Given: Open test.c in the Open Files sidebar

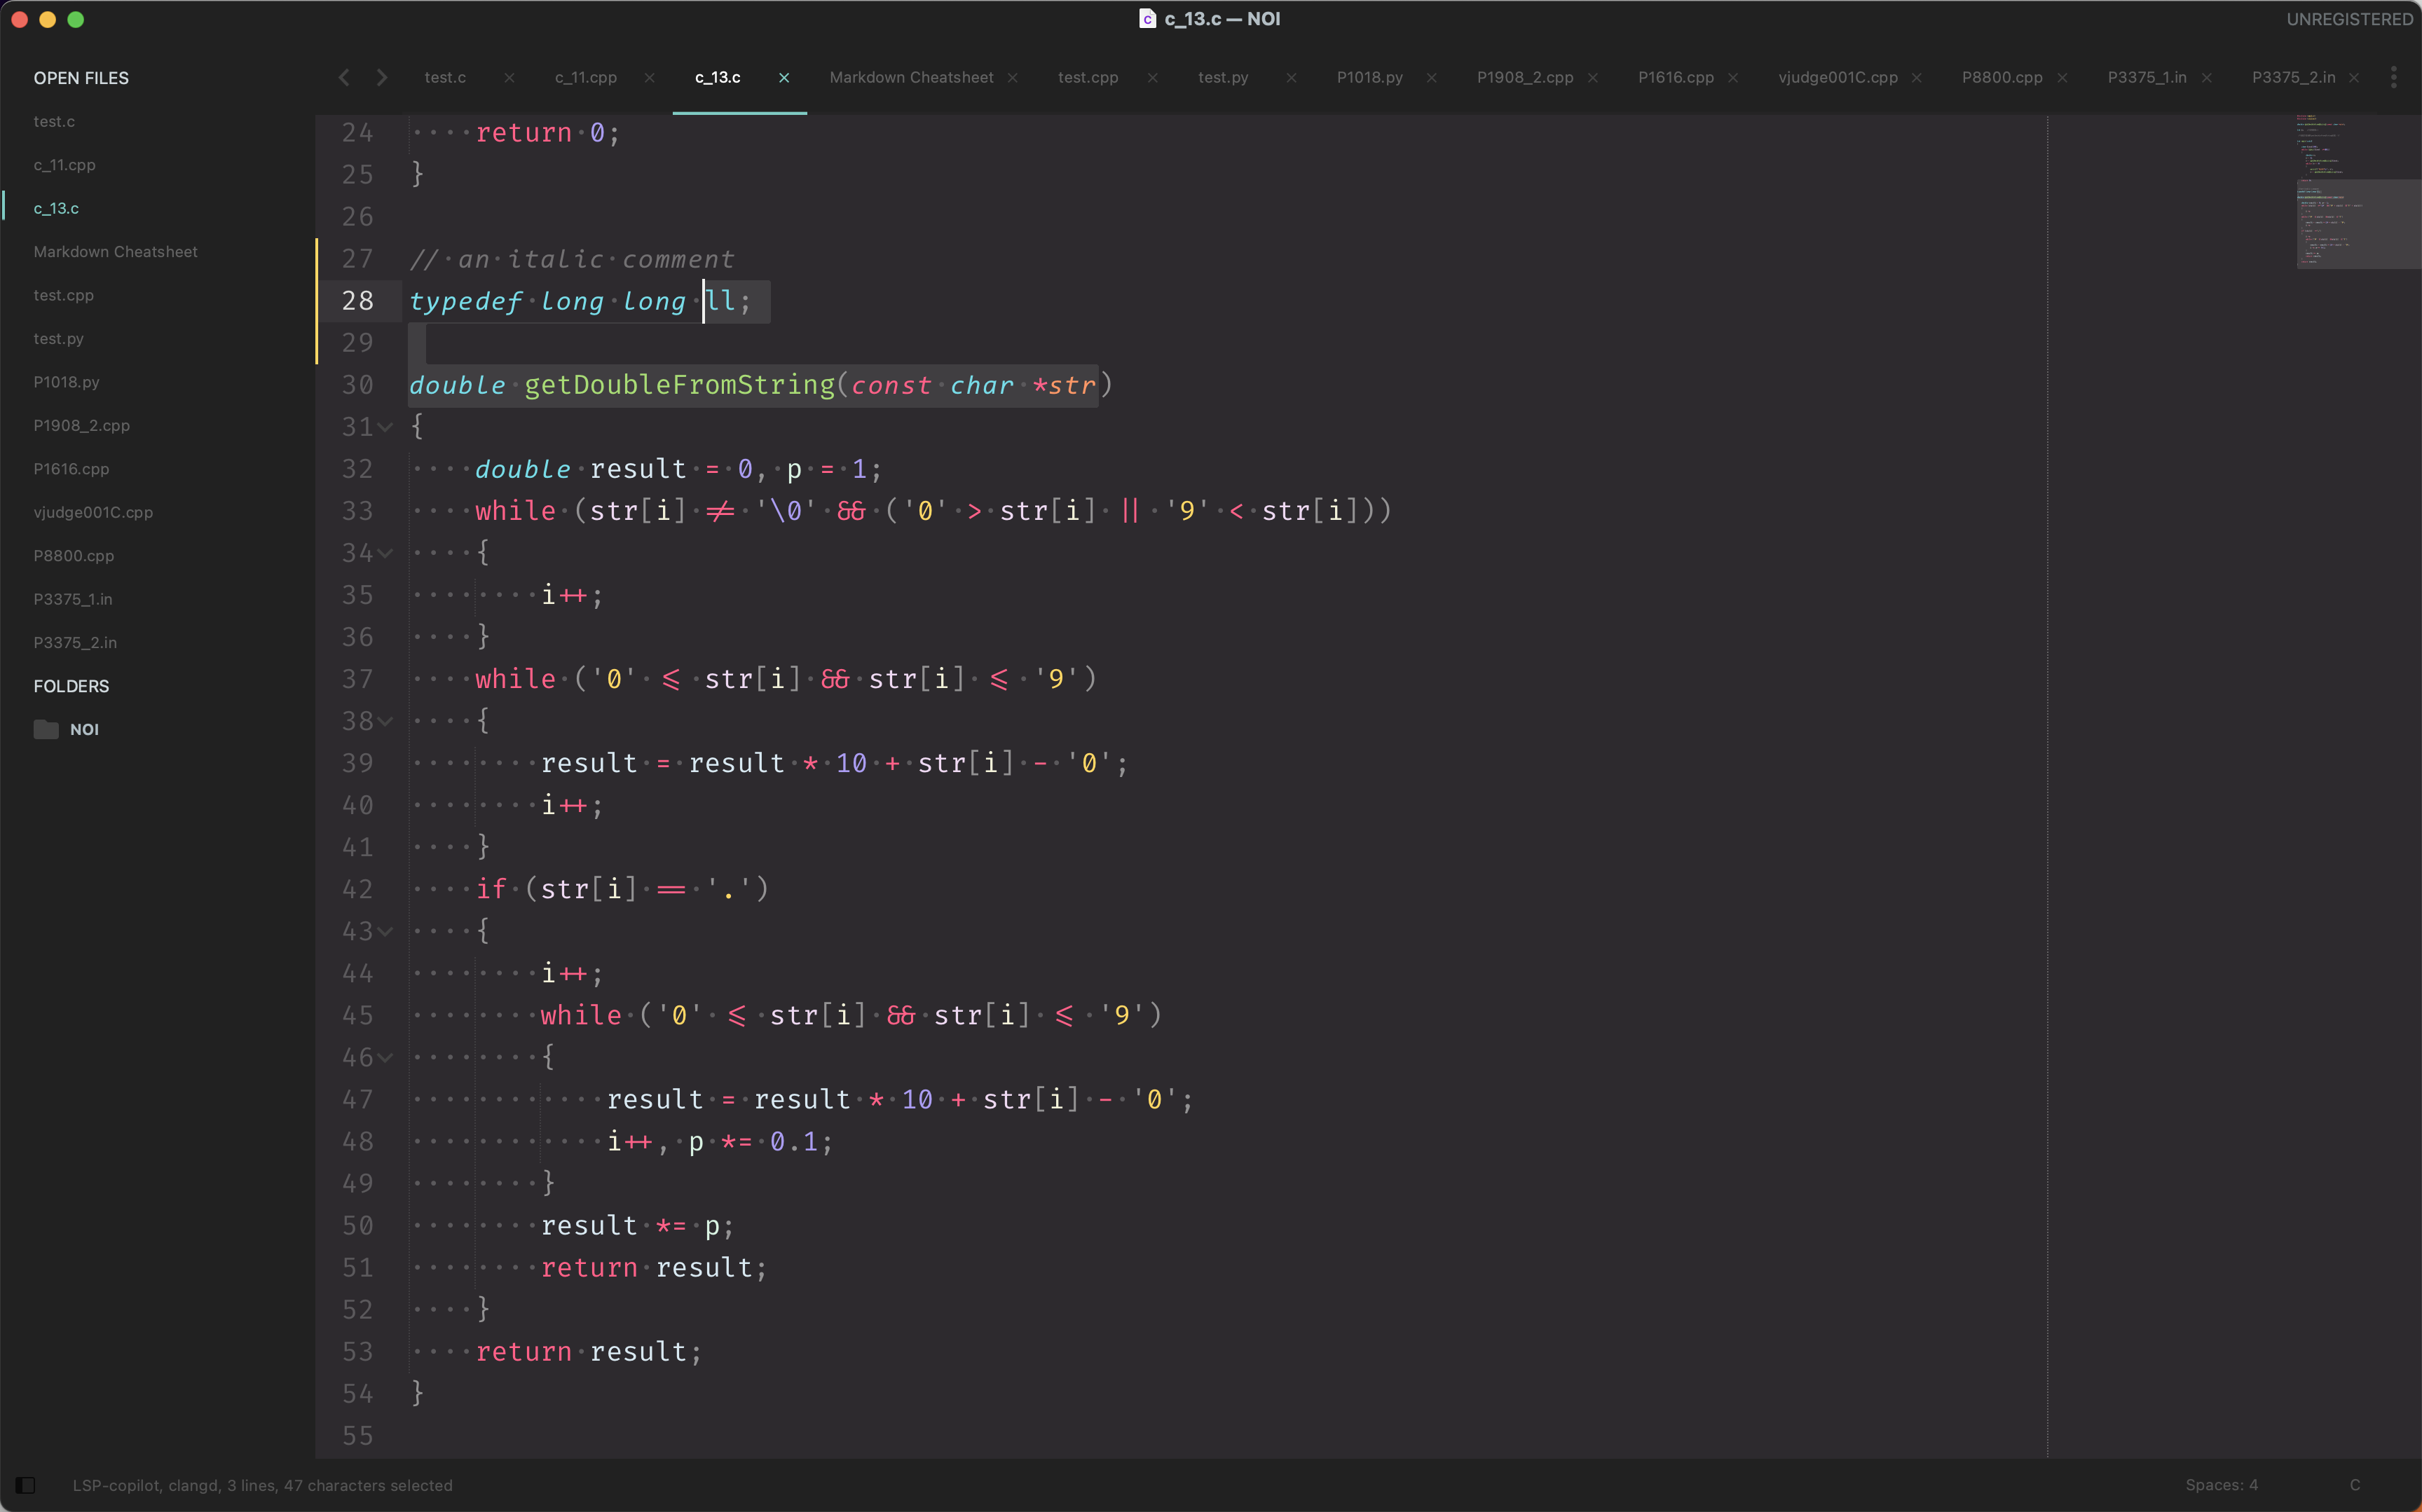Looking at the screenshot, I should pyautogui.click(x=54, y=121).
